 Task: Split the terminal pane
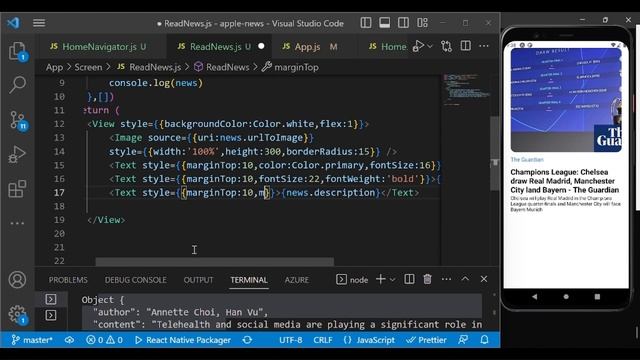point(409,279)
